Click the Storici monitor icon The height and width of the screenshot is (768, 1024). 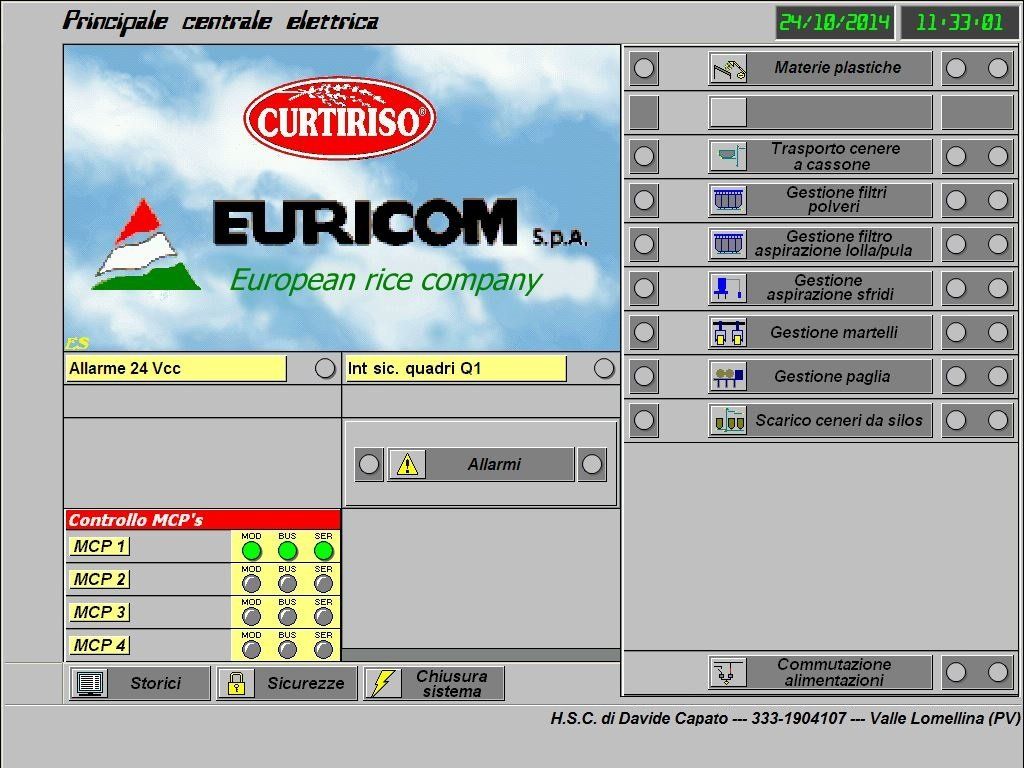point(89,683)
